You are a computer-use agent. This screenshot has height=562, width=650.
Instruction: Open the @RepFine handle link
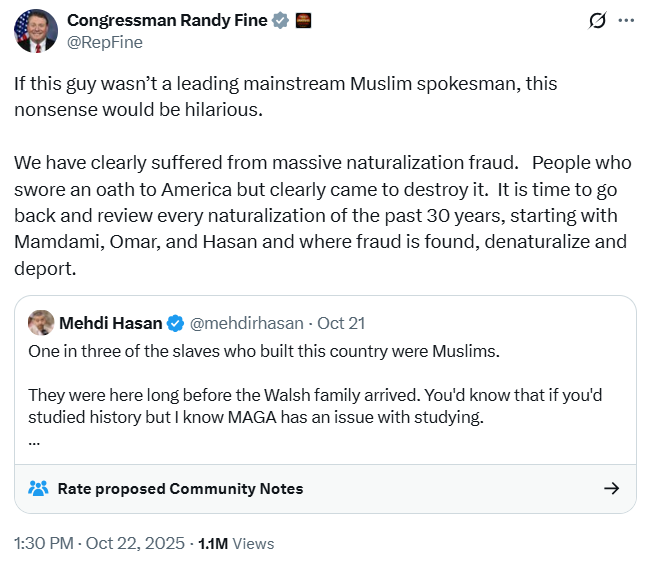104,42
